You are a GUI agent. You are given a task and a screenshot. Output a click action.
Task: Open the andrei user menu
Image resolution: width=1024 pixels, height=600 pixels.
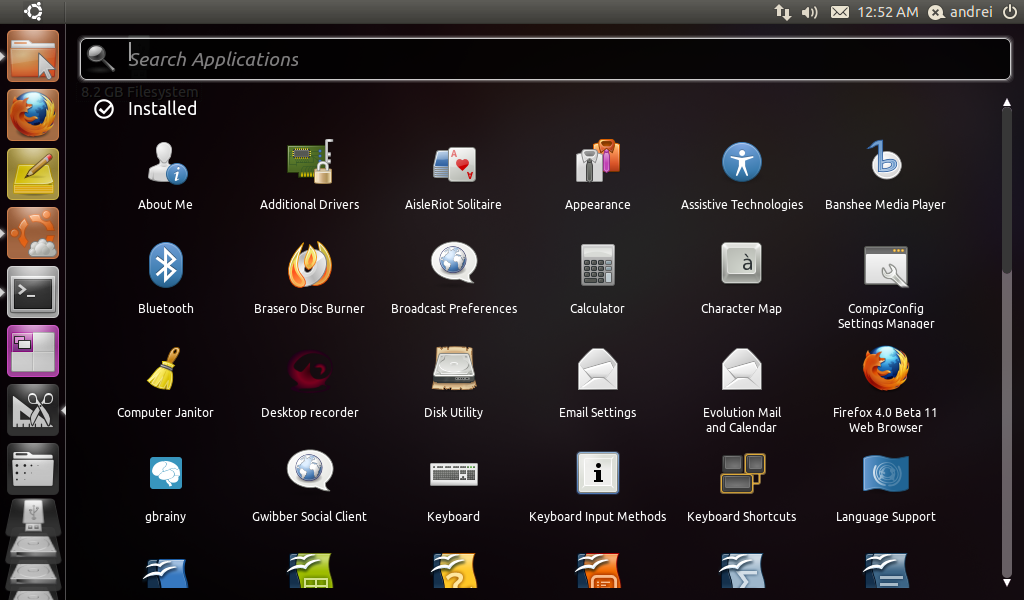pos(961,12)
